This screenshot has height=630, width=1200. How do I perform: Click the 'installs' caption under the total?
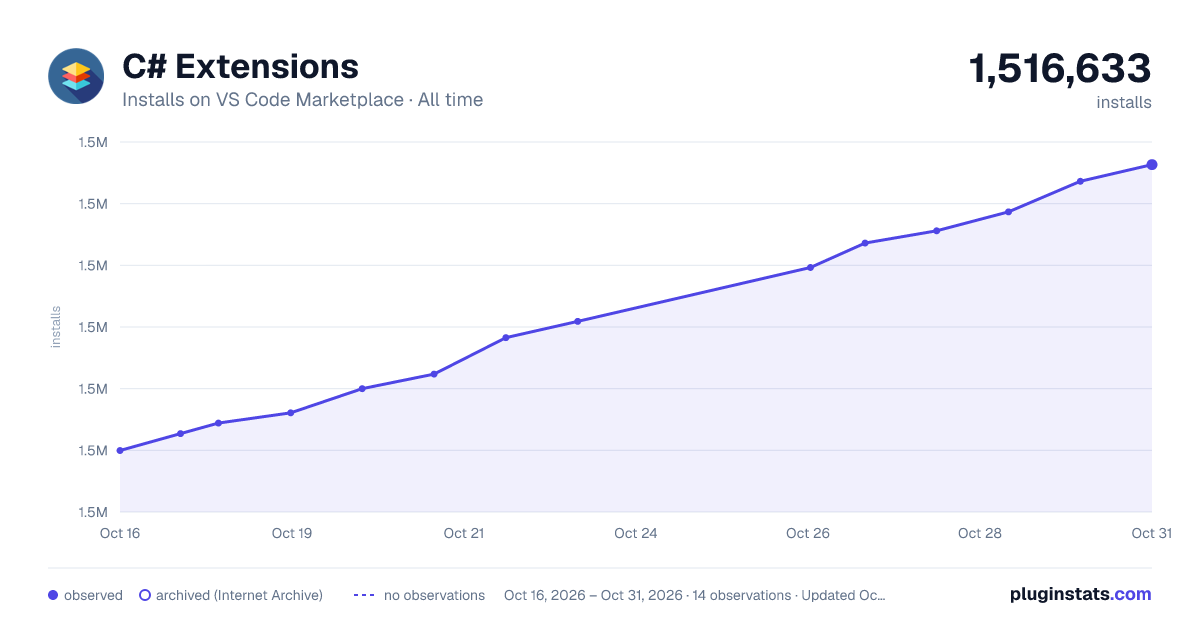click(1124, 102)
